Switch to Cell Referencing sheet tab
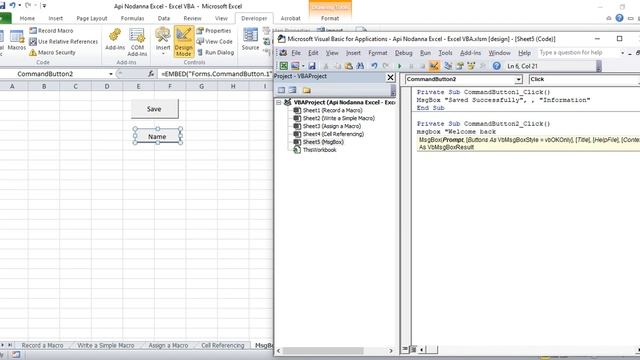This screenshot has height=360, width=640. (x=222, y=345)
